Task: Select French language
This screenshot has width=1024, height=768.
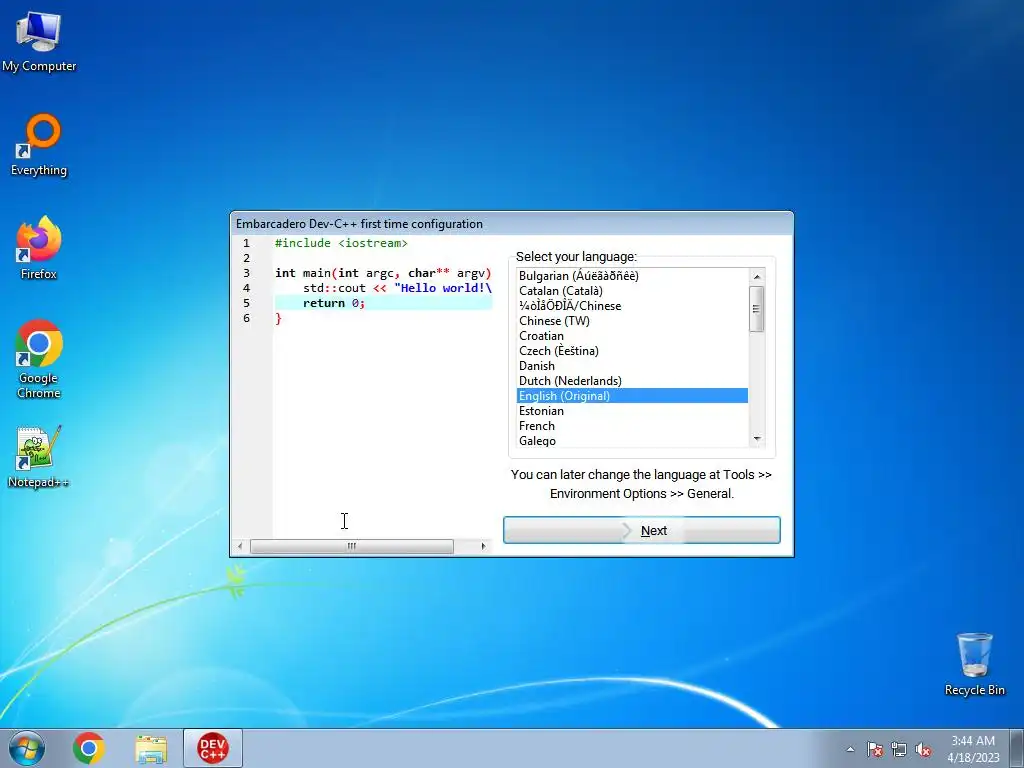Action: point(632,426)
